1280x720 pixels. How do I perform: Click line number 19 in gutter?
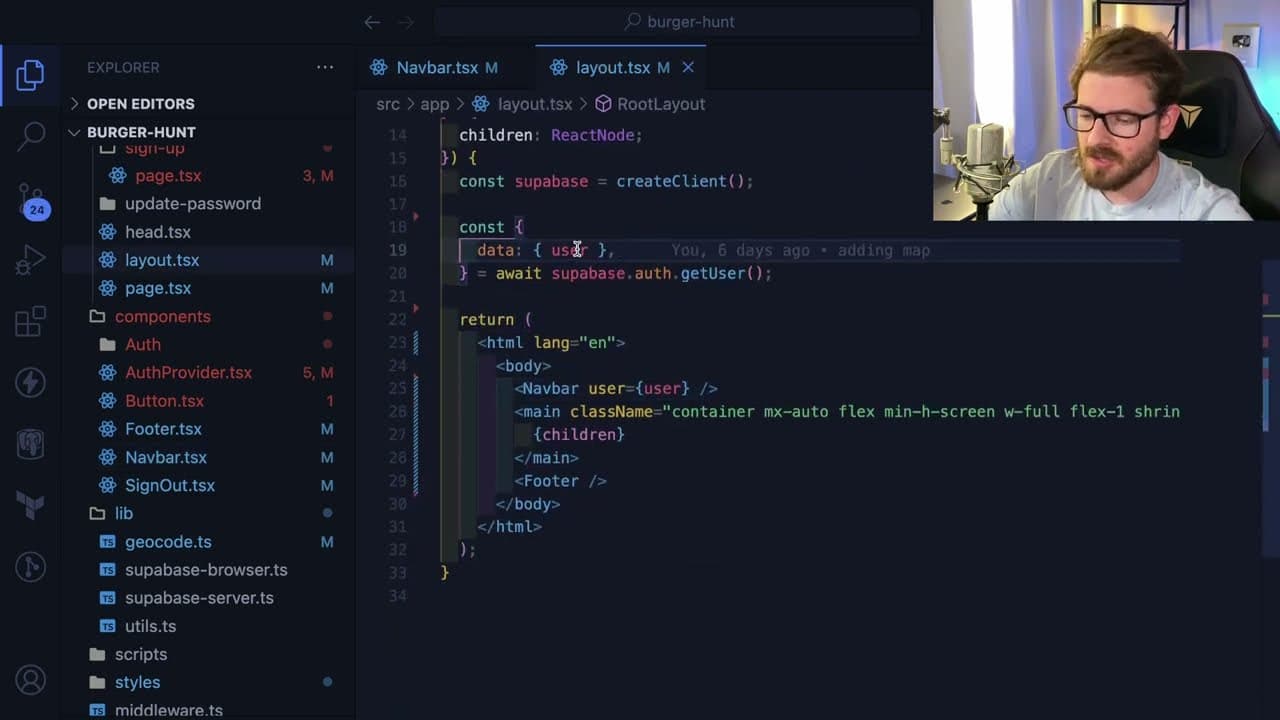coord(397,250)
